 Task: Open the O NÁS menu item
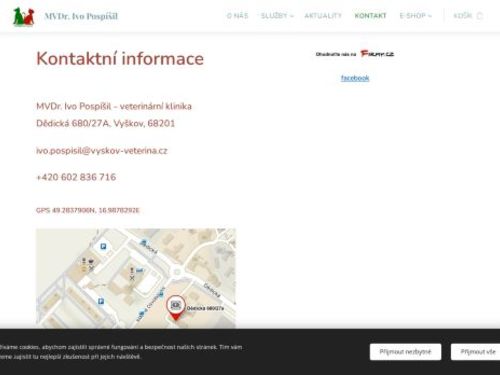pos(237,16)
